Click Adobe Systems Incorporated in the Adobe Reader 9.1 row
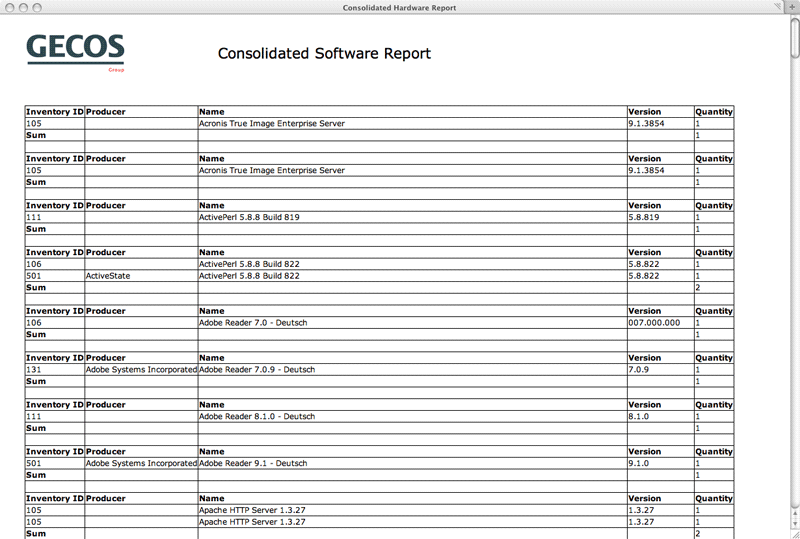Image resolution: width=800 pixels, height=539 pixels. coord(141,464)
